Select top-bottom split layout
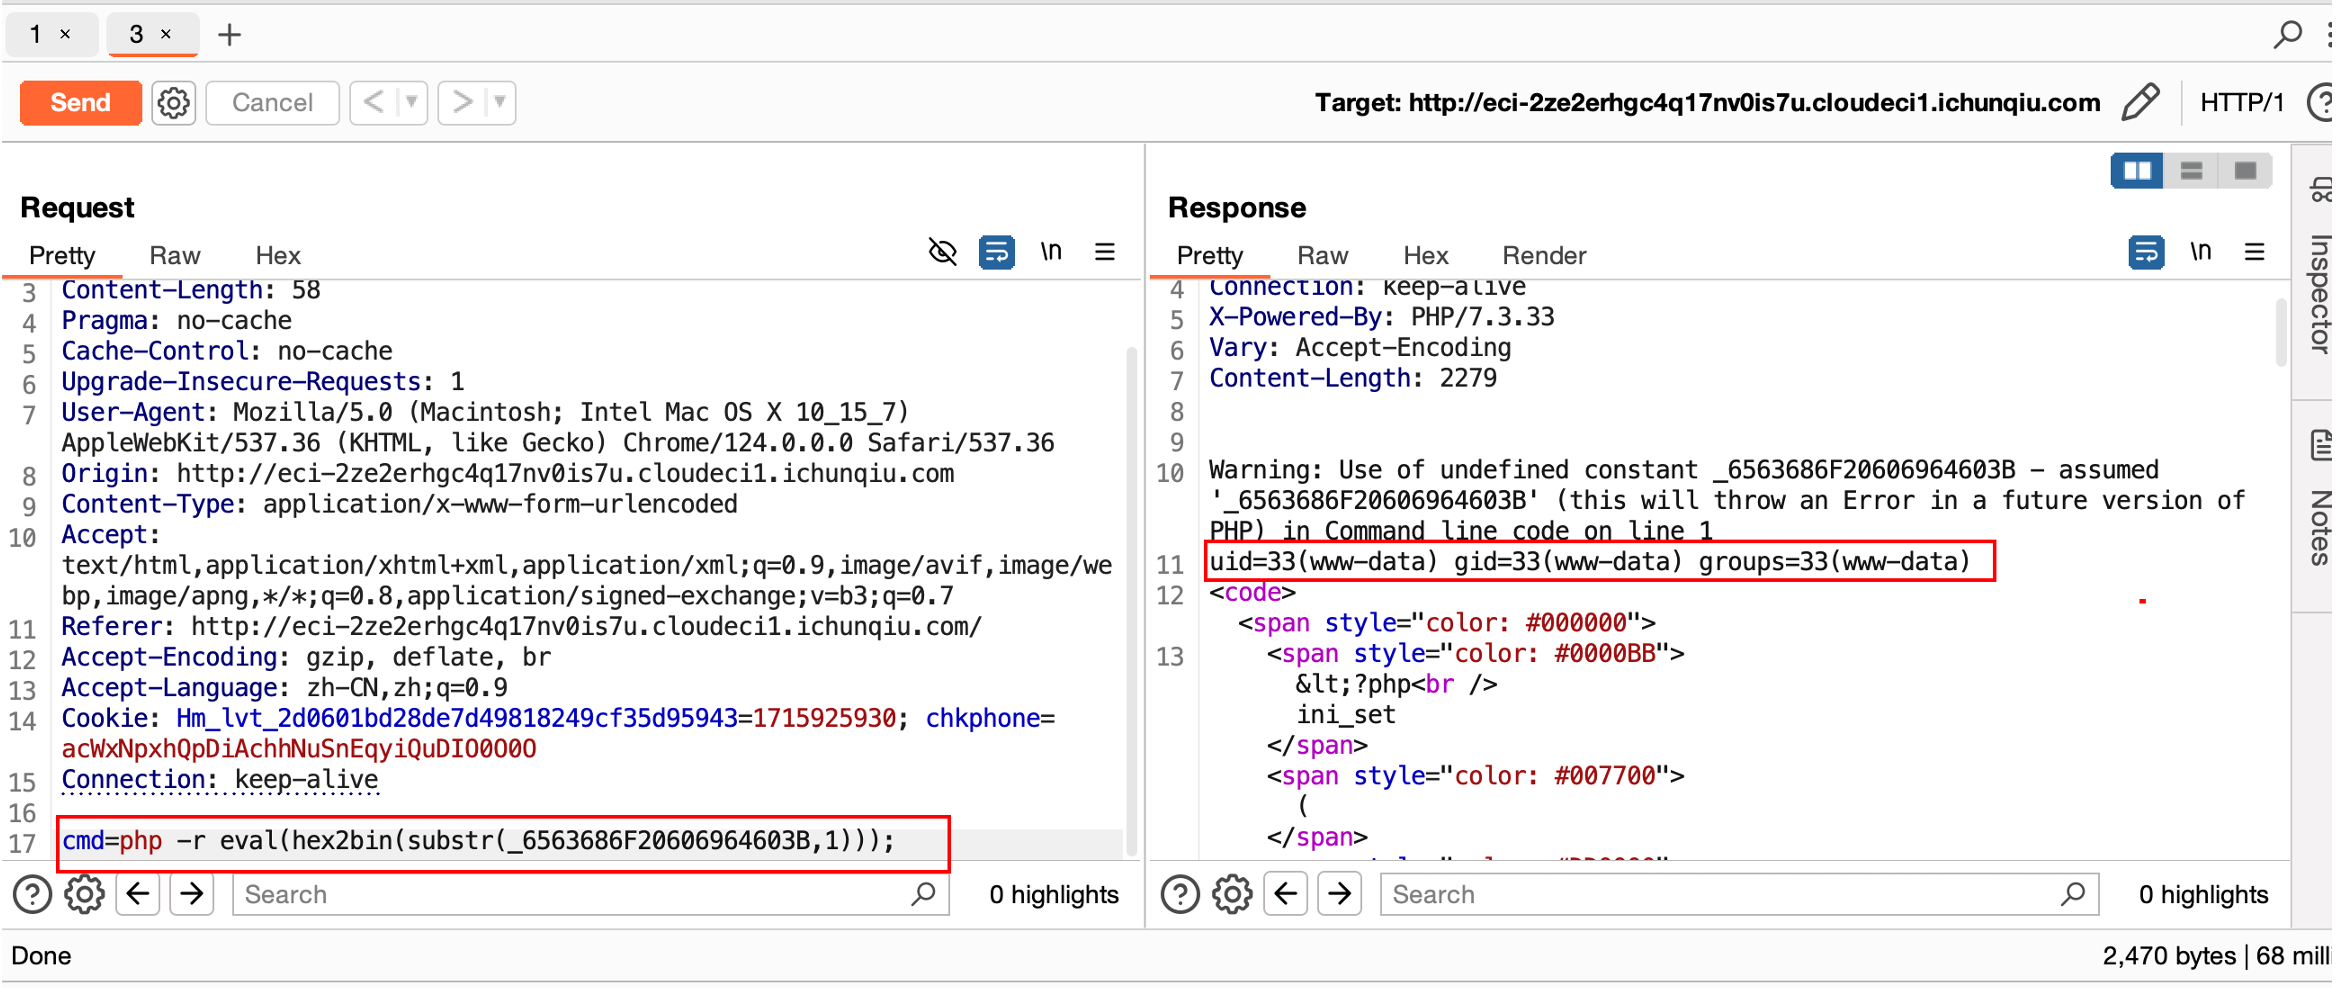Image resolution: width=2336 pixels, height=988 pixels. click(2191, 171)
